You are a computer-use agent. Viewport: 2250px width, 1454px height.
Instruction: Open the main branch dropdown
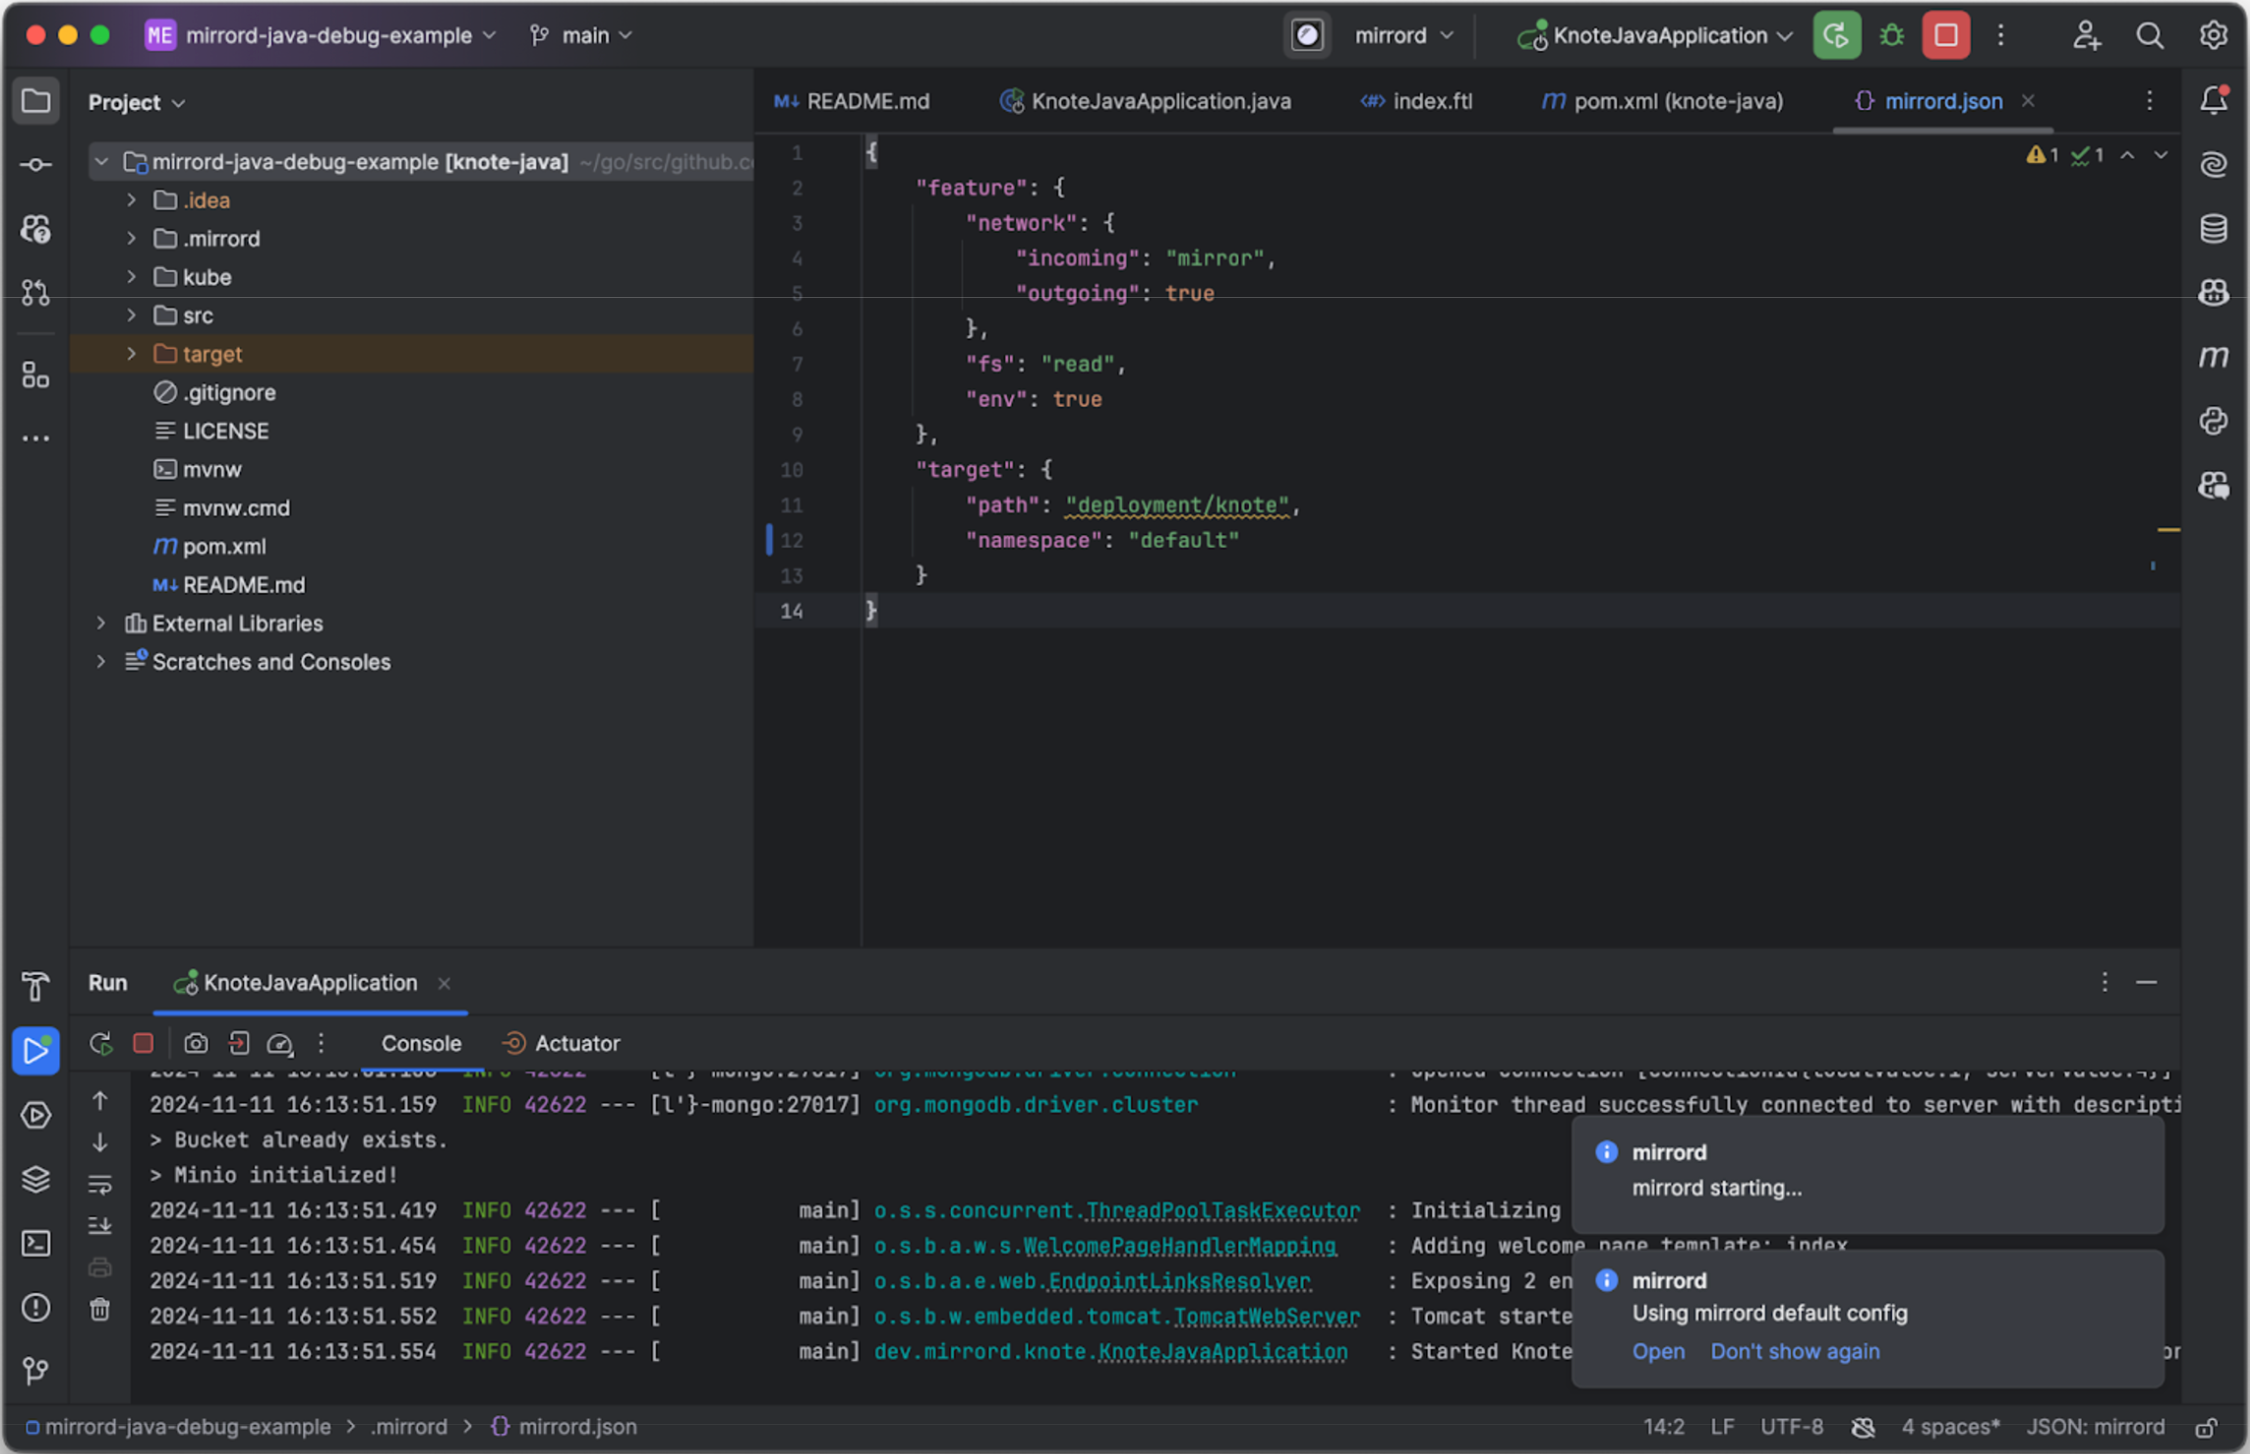(584, 36)
